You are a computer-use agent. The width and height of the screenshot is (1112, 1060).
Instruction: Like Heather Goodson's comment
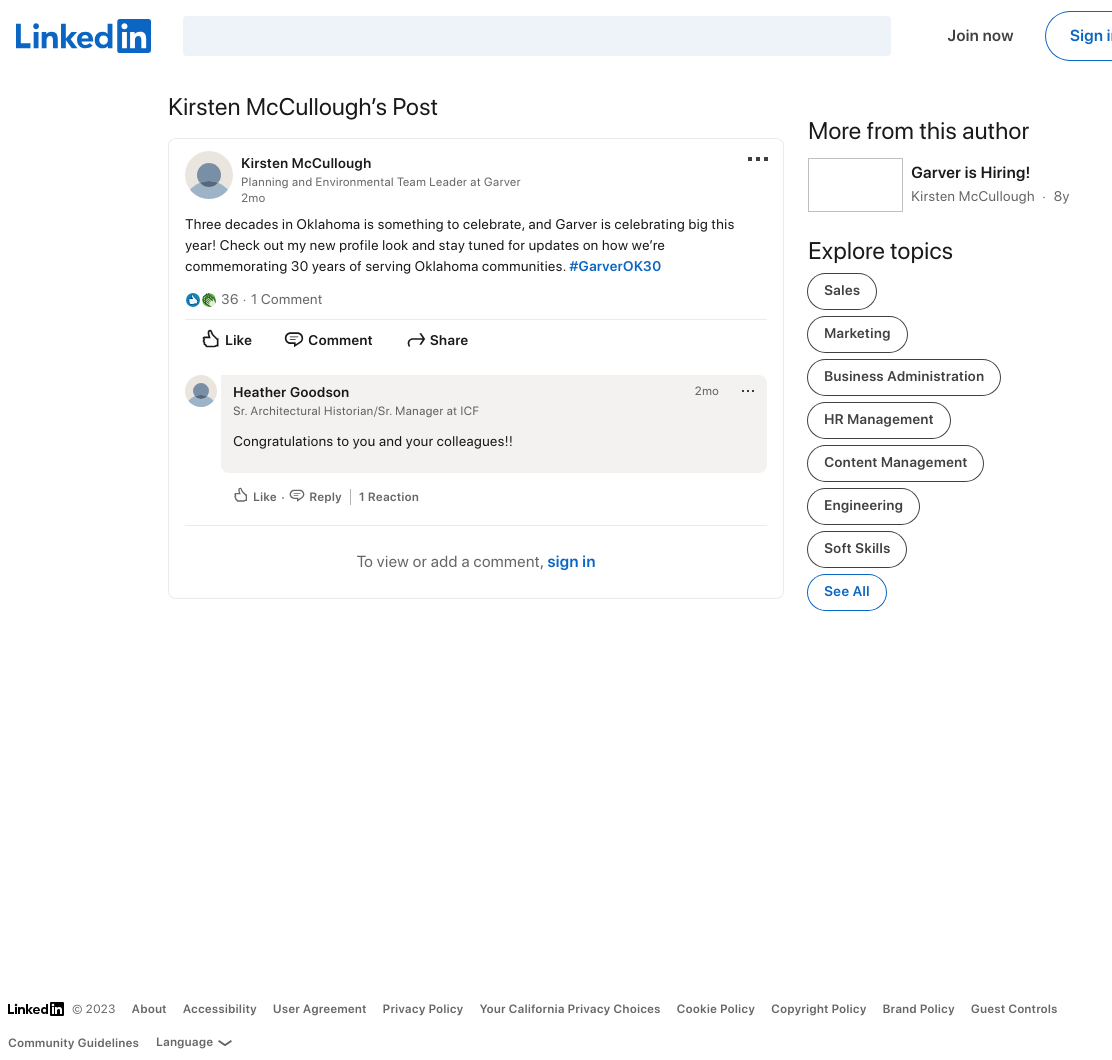coord(255,496)
